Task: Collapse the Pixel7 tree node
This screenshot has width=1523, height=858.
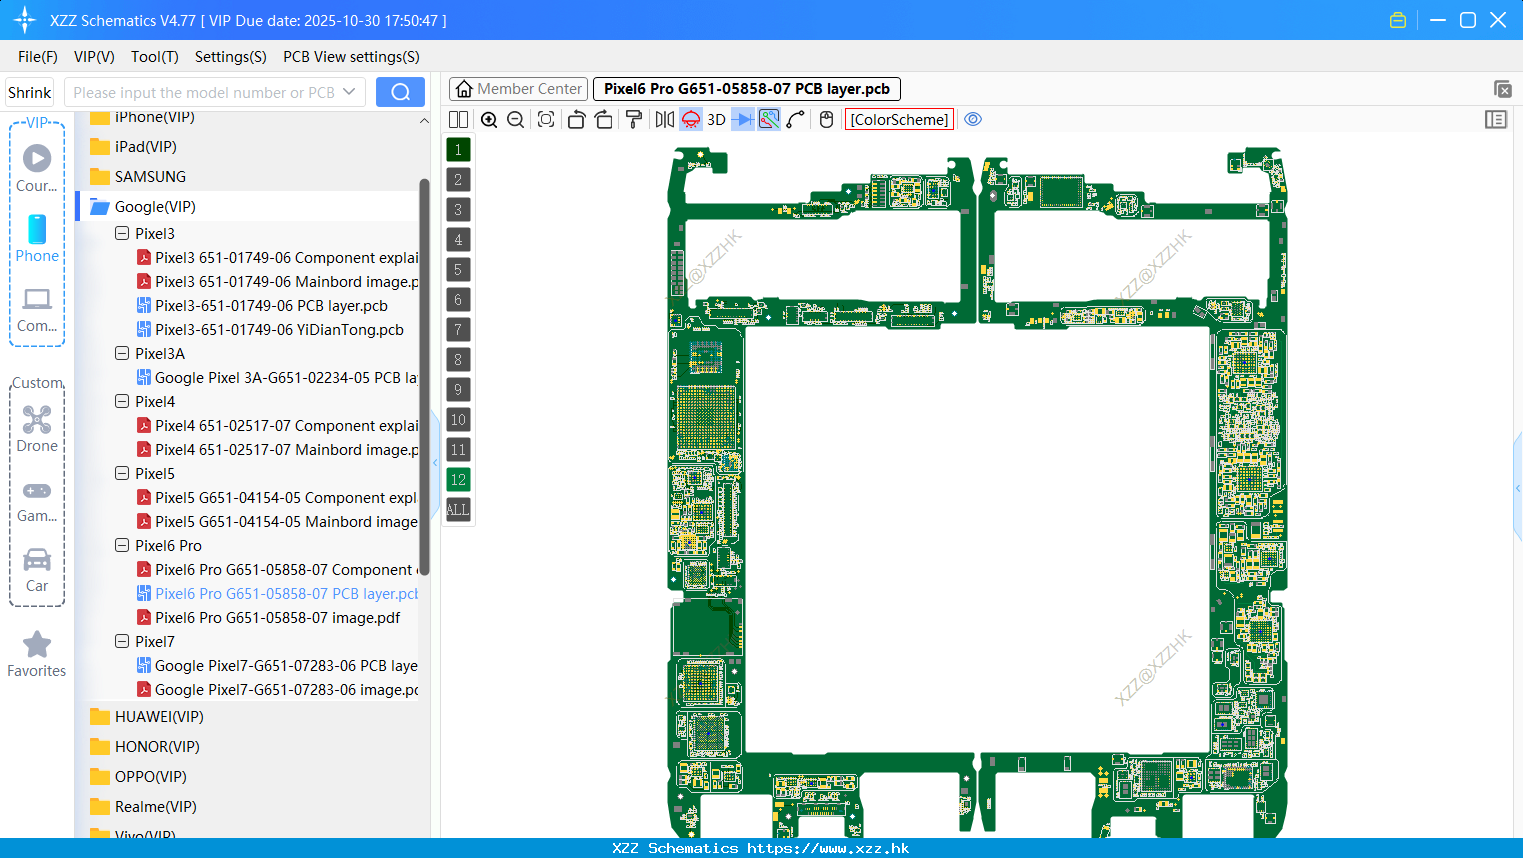Action: [122, 641]
